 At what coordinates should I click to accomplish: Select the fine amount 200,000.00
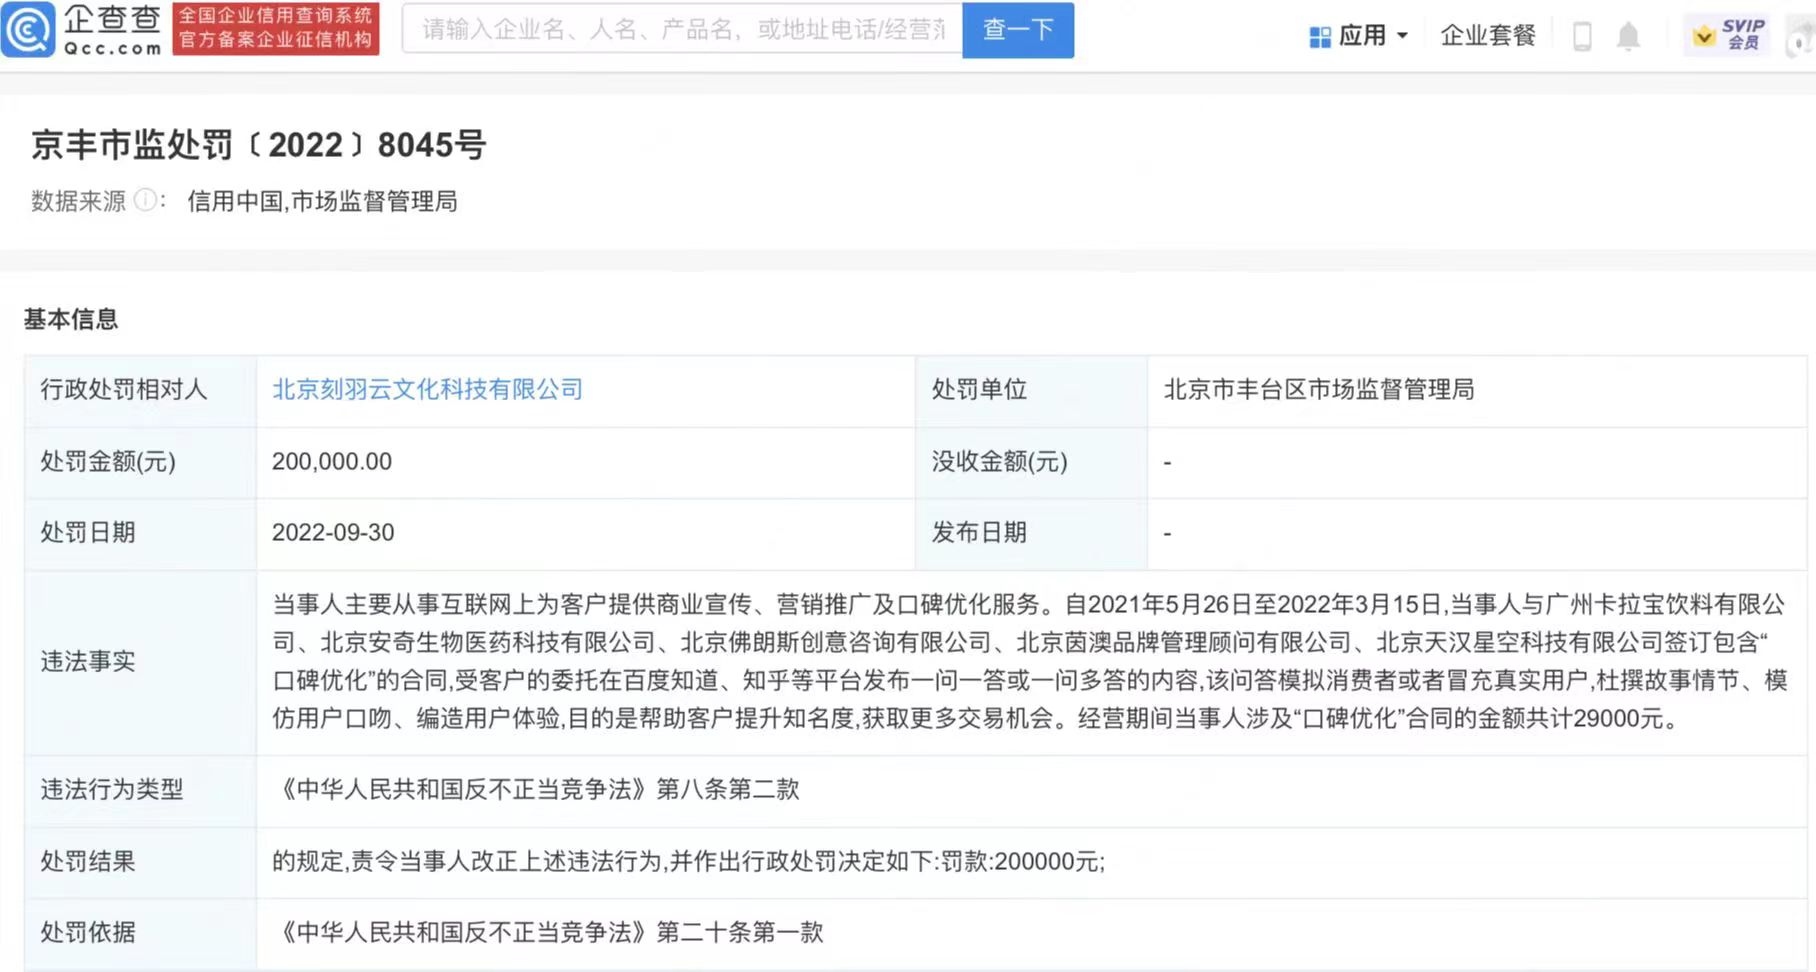coord(332,461)
